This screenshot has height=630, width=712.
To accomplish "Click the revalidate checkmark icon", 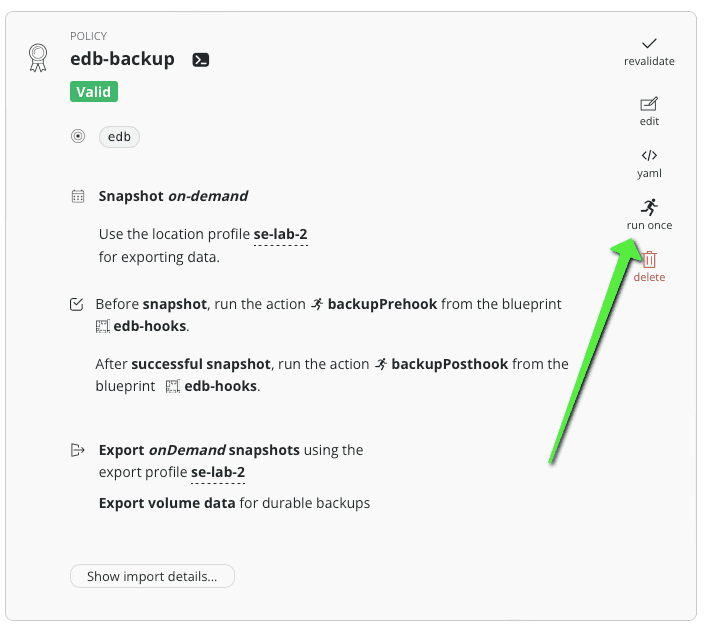I will pyautogui.click(x=649, y=44).
